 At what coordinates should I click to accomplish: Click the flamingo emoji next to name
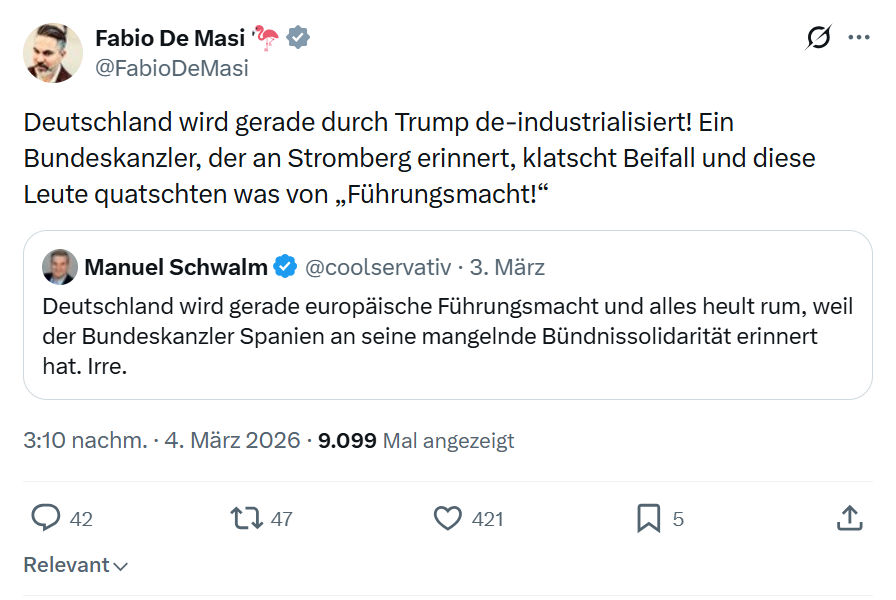[x=265, y=38]
